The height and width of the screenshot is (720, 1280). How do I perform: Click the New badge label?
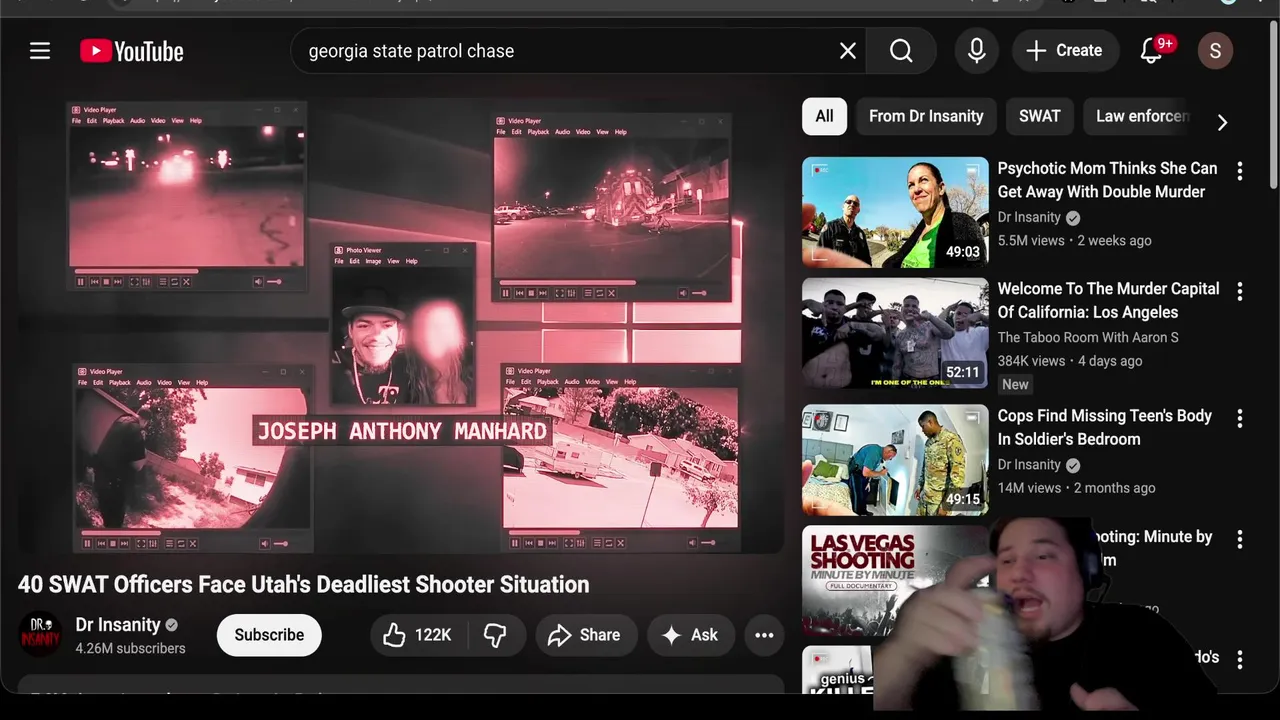[1015, 384]
